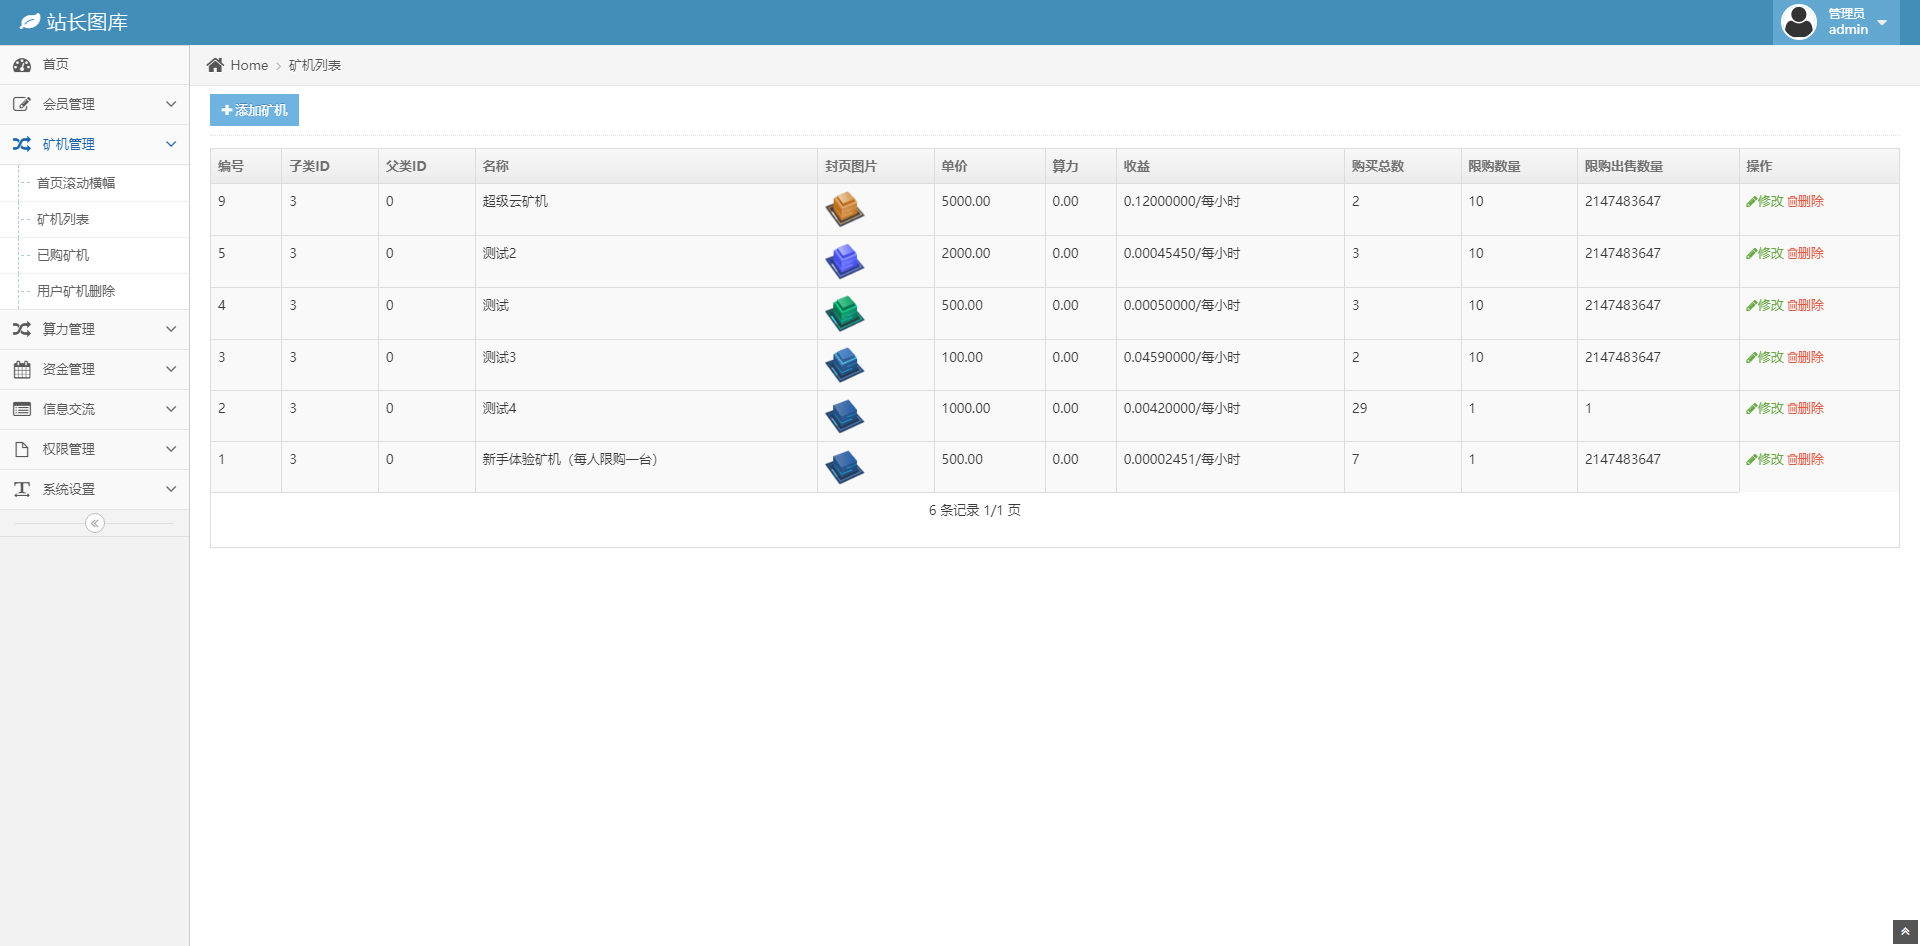Click the green miner image for 测试
Viewport: 1920px width, 946px height.
pos(844,313)
